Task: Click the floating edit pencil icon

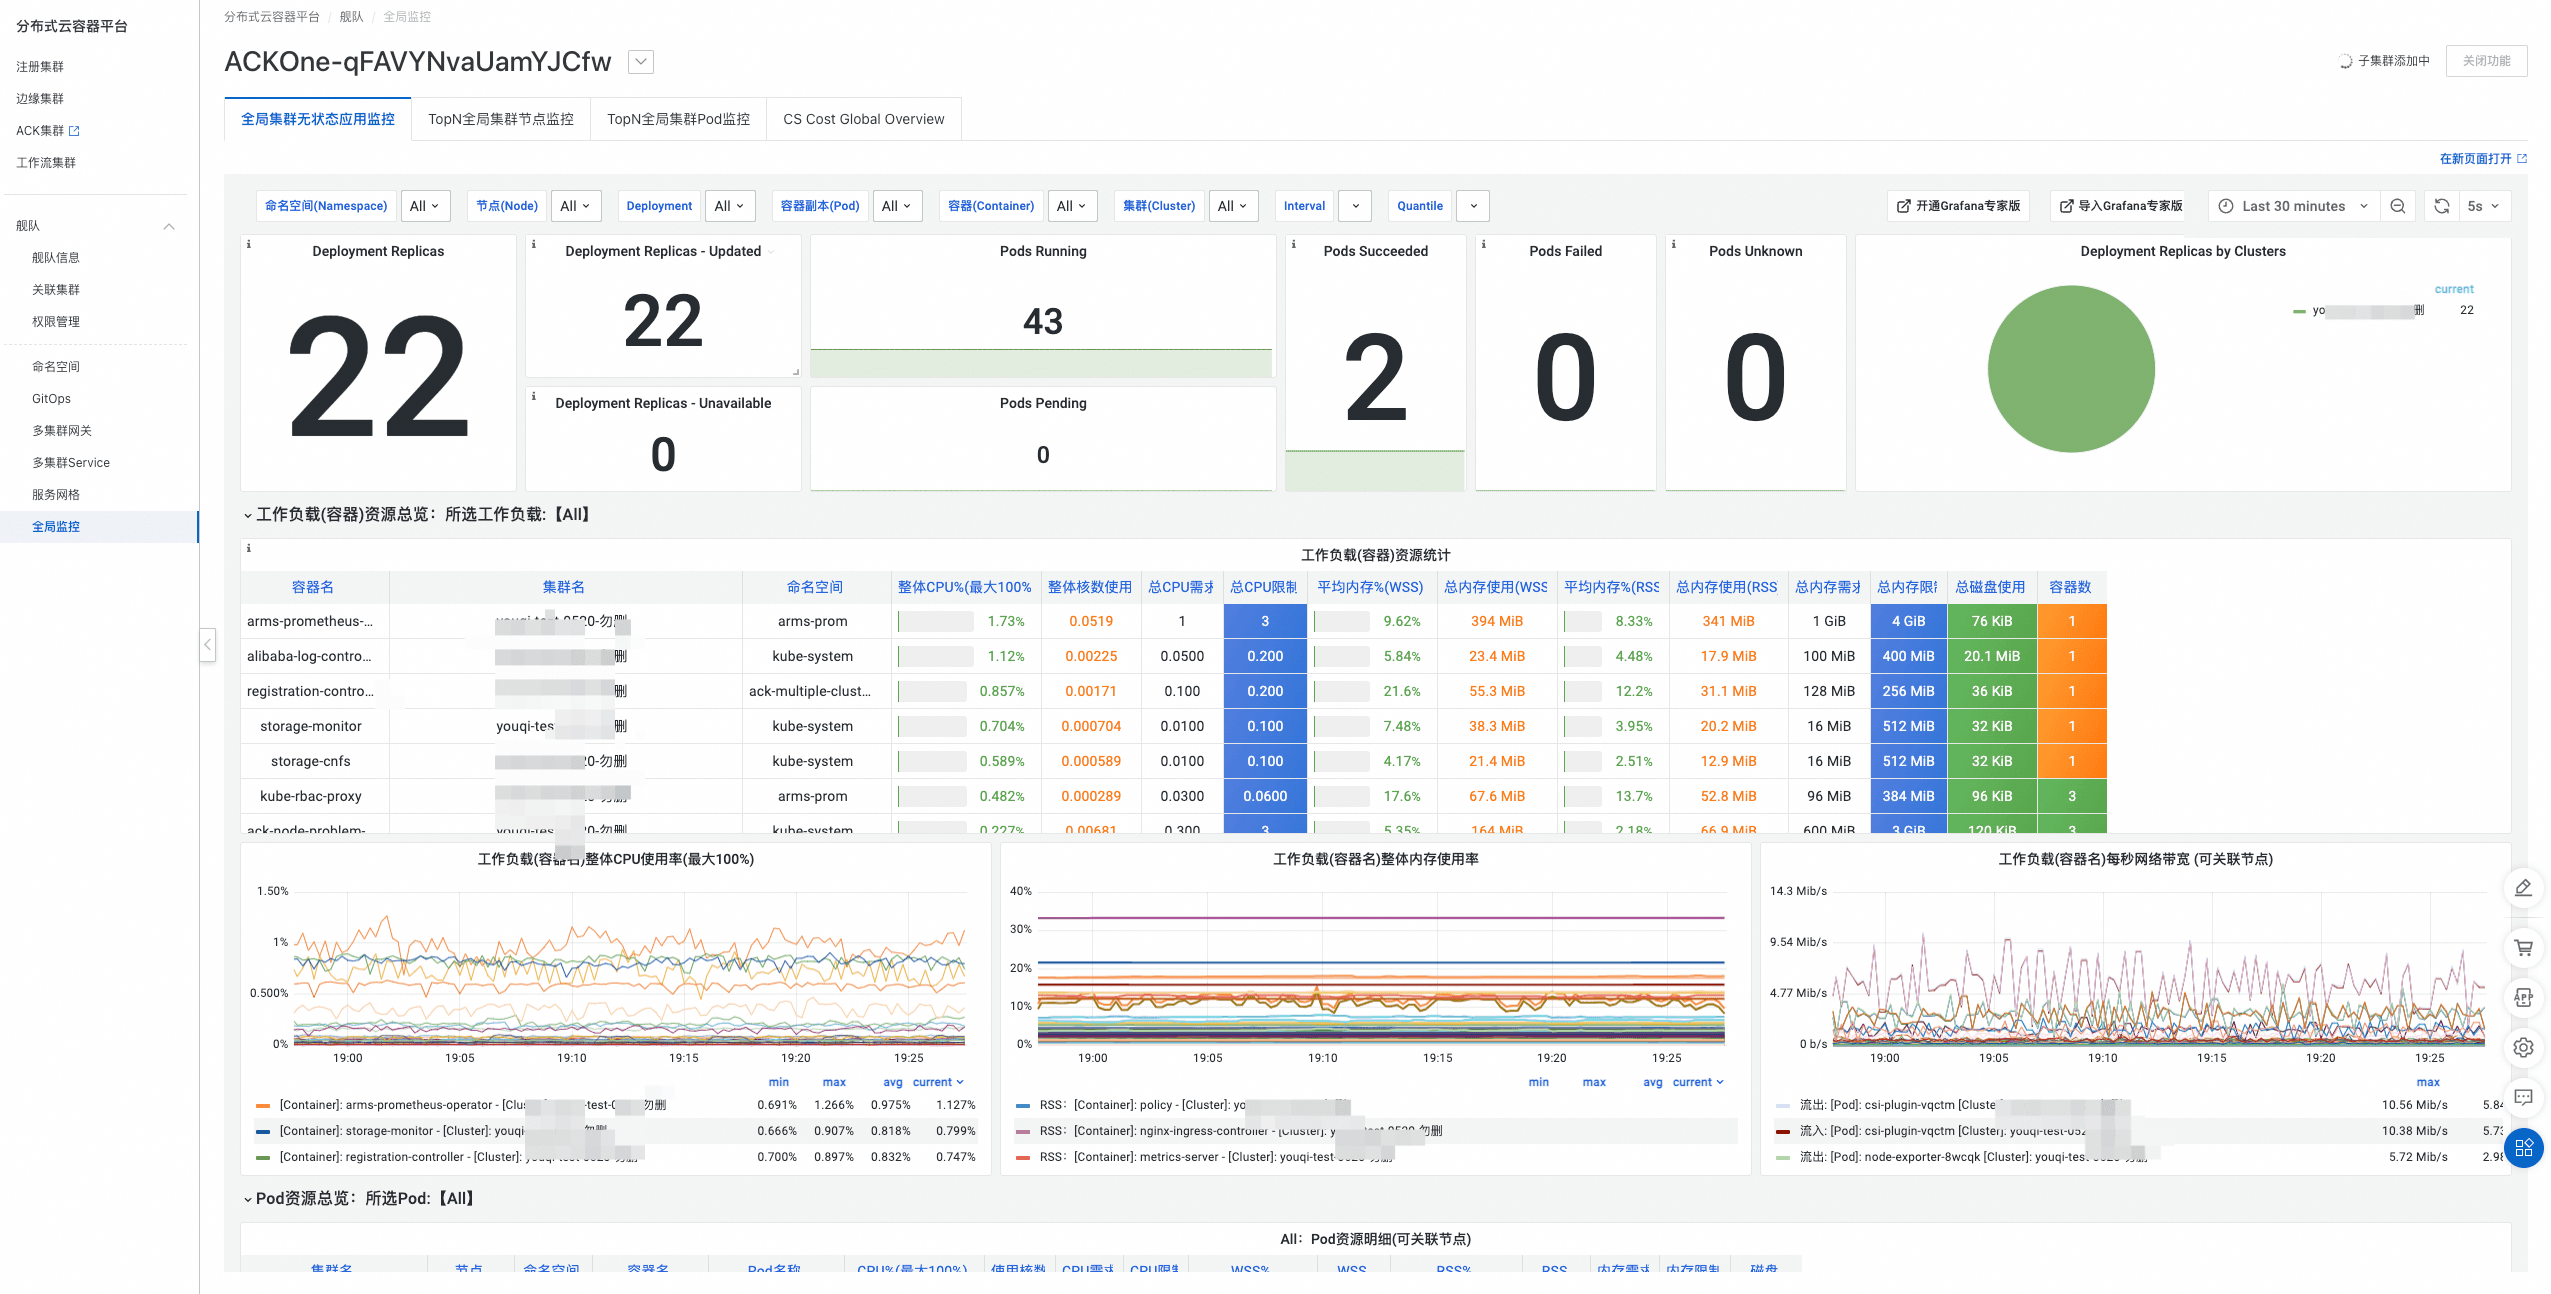Action: (x=2523, y=888)
